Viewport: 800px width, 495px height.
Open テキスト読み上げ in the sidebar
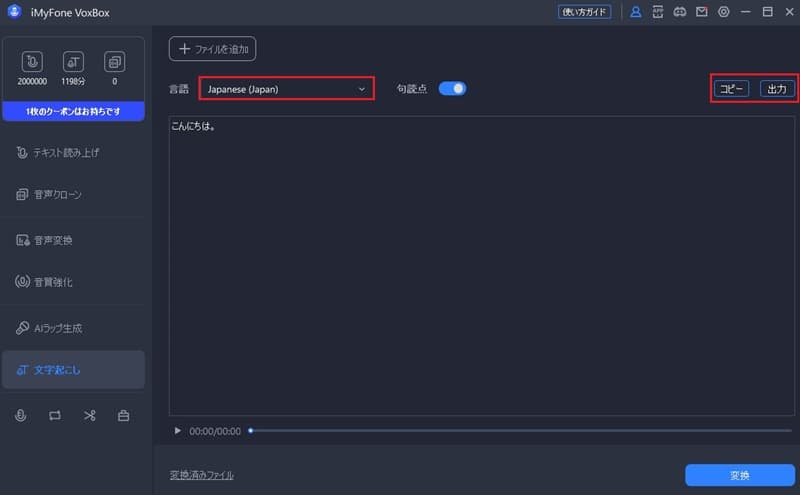point(73,153)
